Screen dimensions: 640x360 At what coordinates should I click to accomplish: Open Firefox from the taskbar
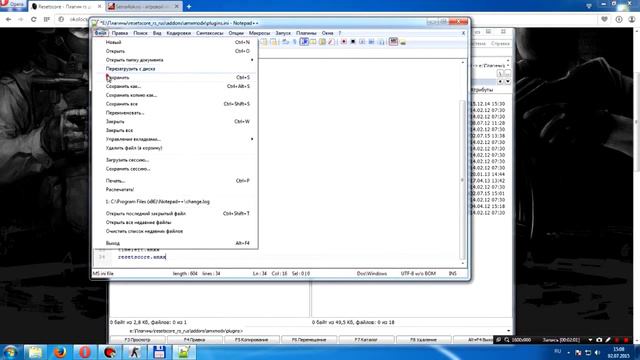[x=60, y=352]
